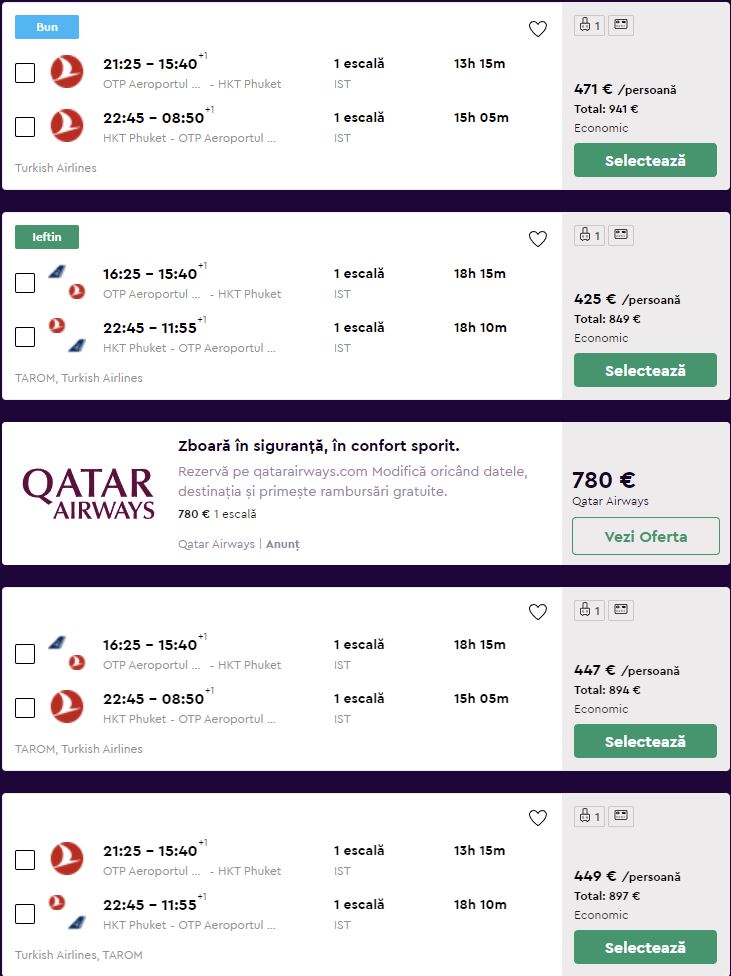Viewport: 731px width, 976px height.
Task: Check the 21:25 outbound flight in first offer
Action: (x=25, y=73)
